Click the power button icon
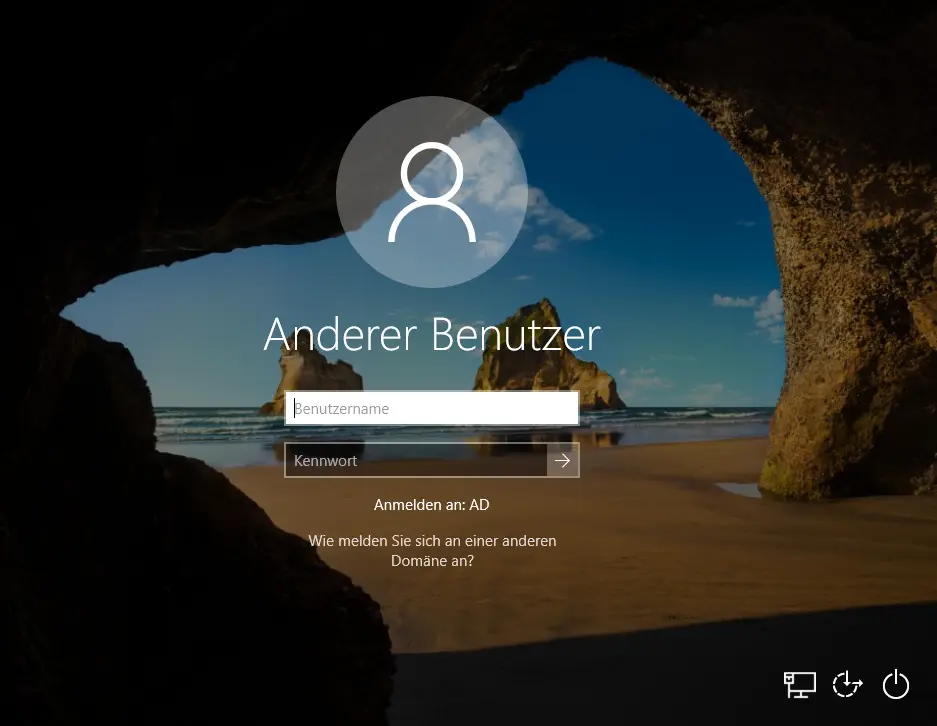This screenshot has height=726, width=937. tap(896, 684)
